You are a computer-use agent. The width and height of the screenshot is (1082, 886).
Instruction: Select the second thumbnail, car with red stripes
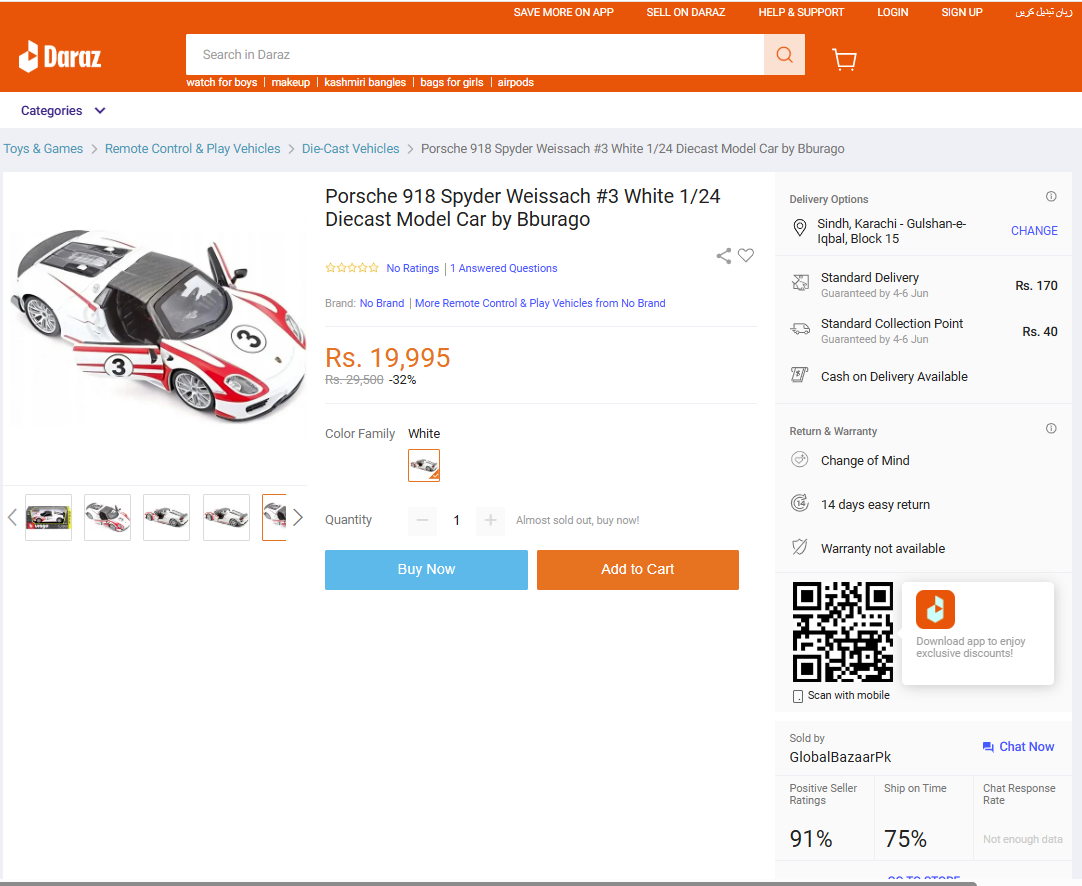(107, 517)
